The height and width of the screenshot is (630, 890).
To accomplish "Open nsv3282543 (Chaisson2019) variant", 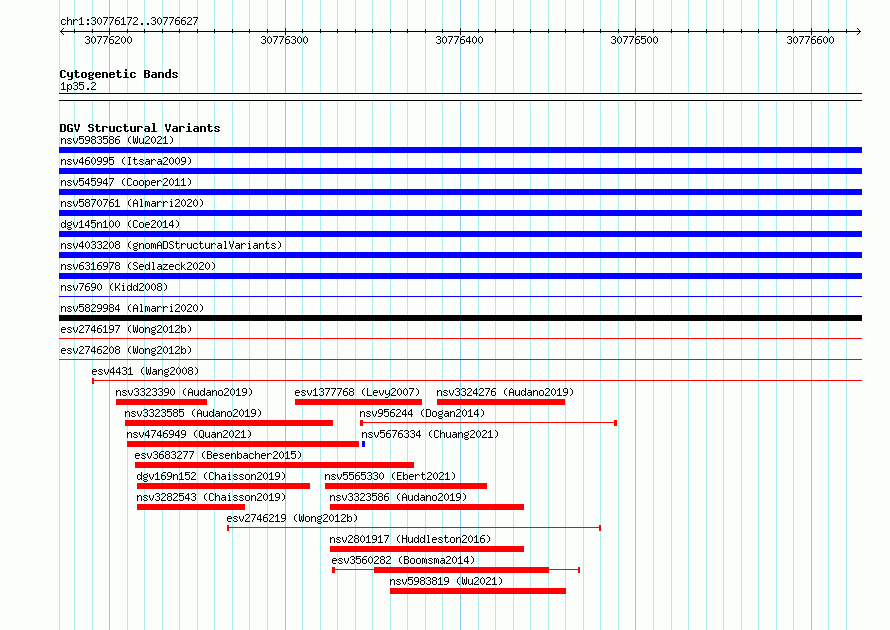I will click(212, 497).
